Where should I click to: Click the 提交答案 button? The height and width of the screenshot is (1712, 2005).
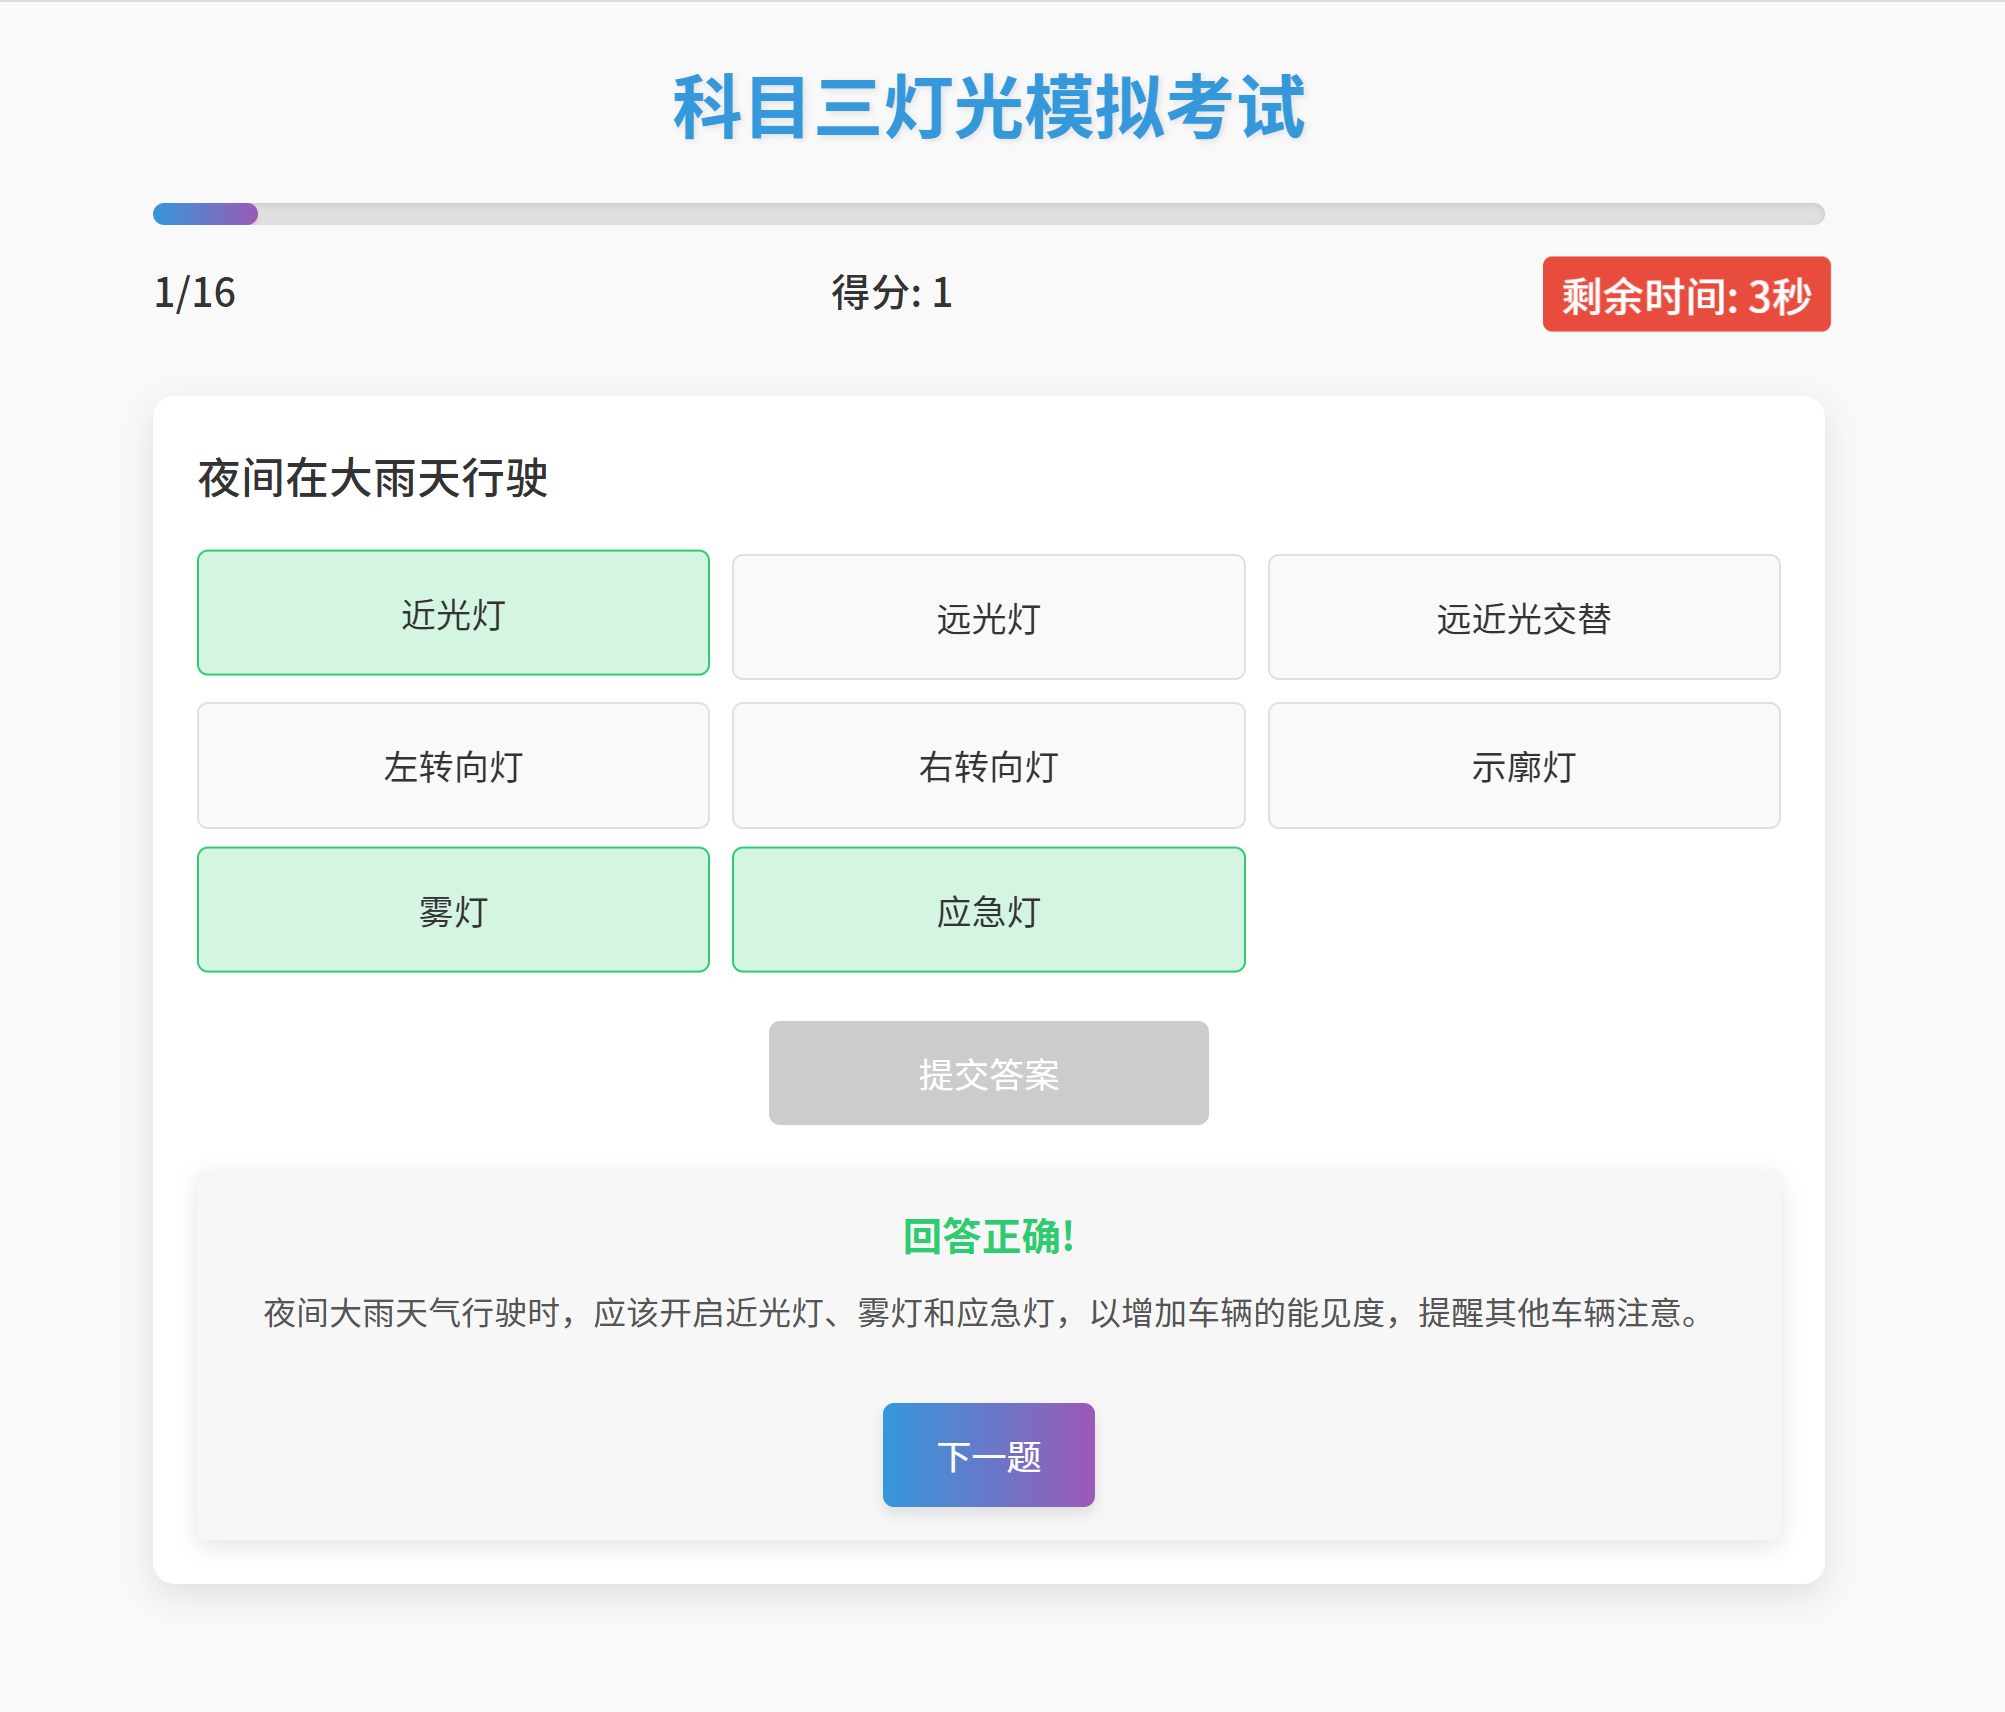click(x=988, y=1073)
